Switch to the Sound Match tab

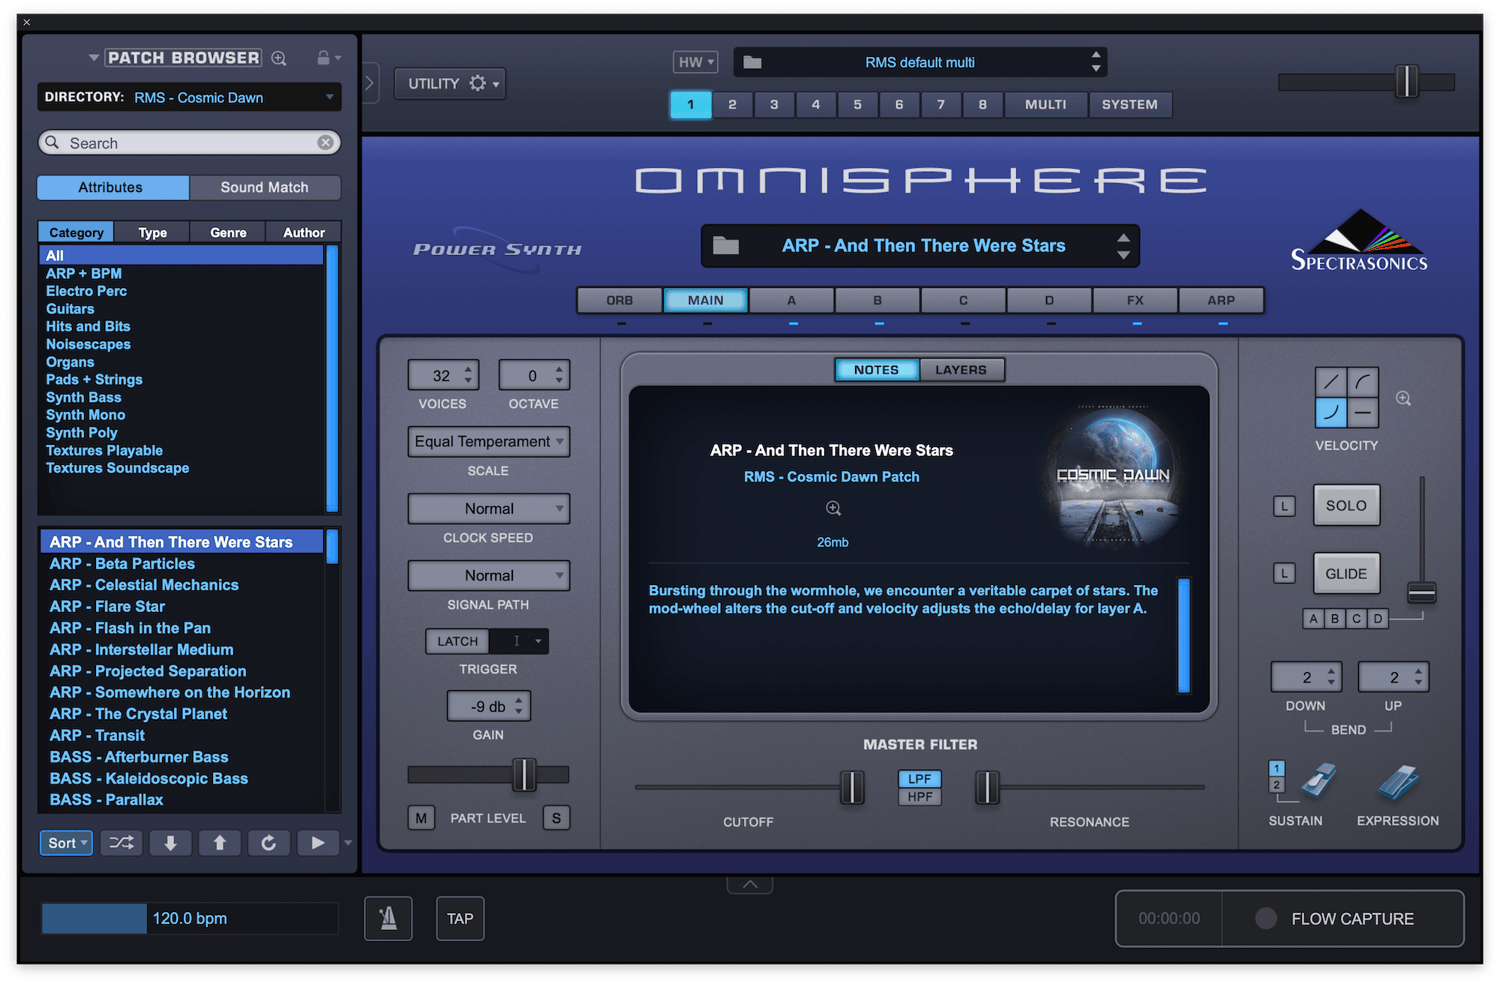(265, 187)
